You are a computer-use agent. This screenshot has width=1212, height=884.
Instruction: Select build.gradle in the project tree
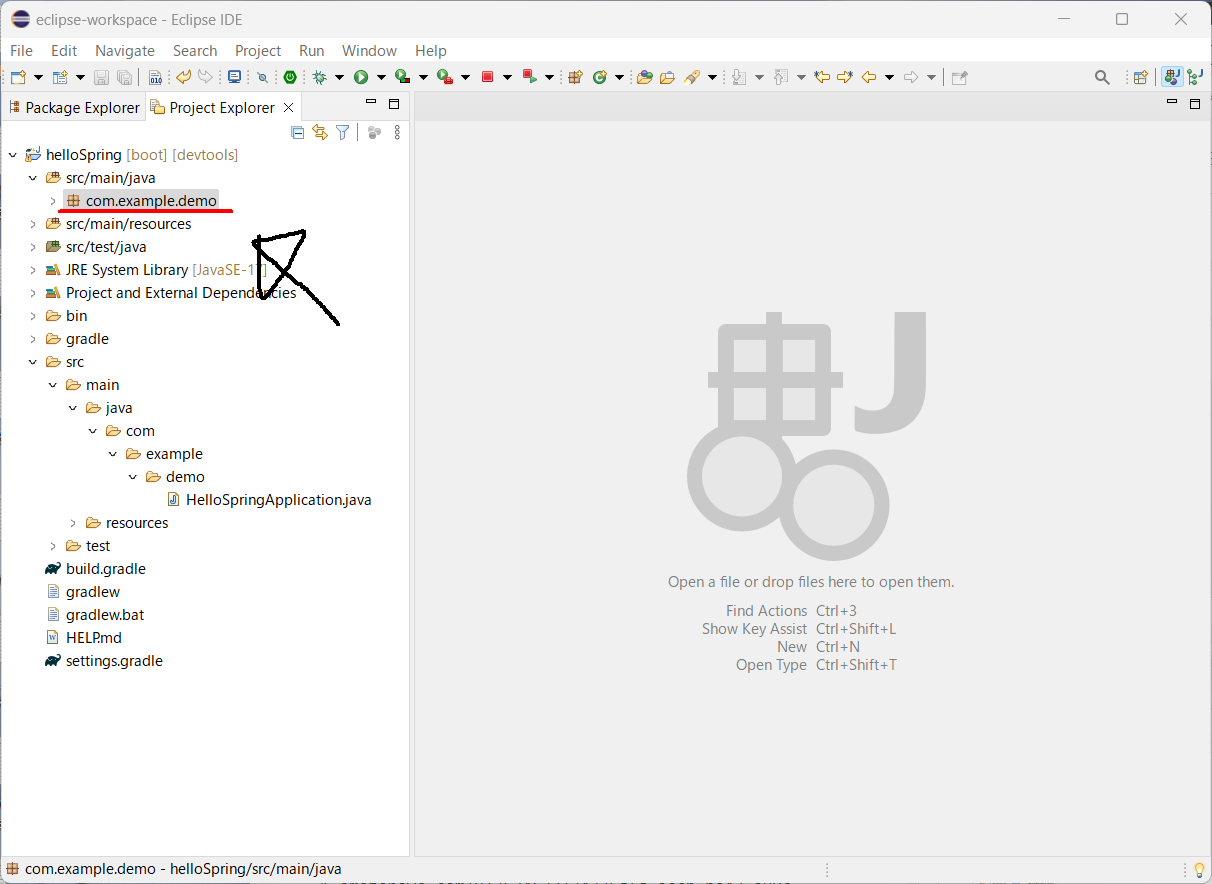point(104,568)
